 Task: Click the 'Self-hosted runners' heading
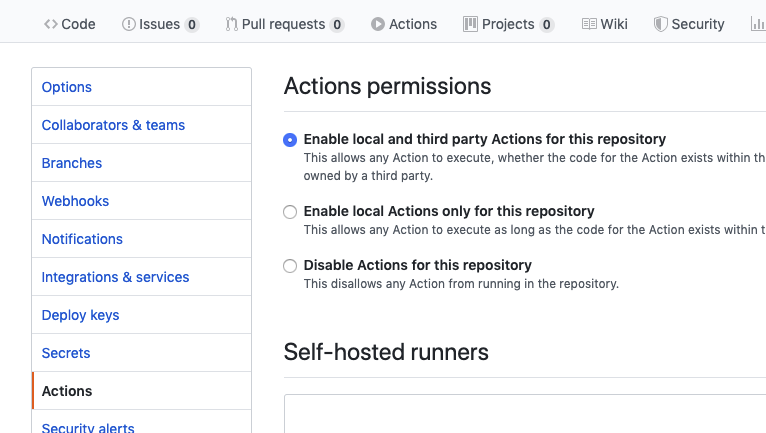[386, 352]
